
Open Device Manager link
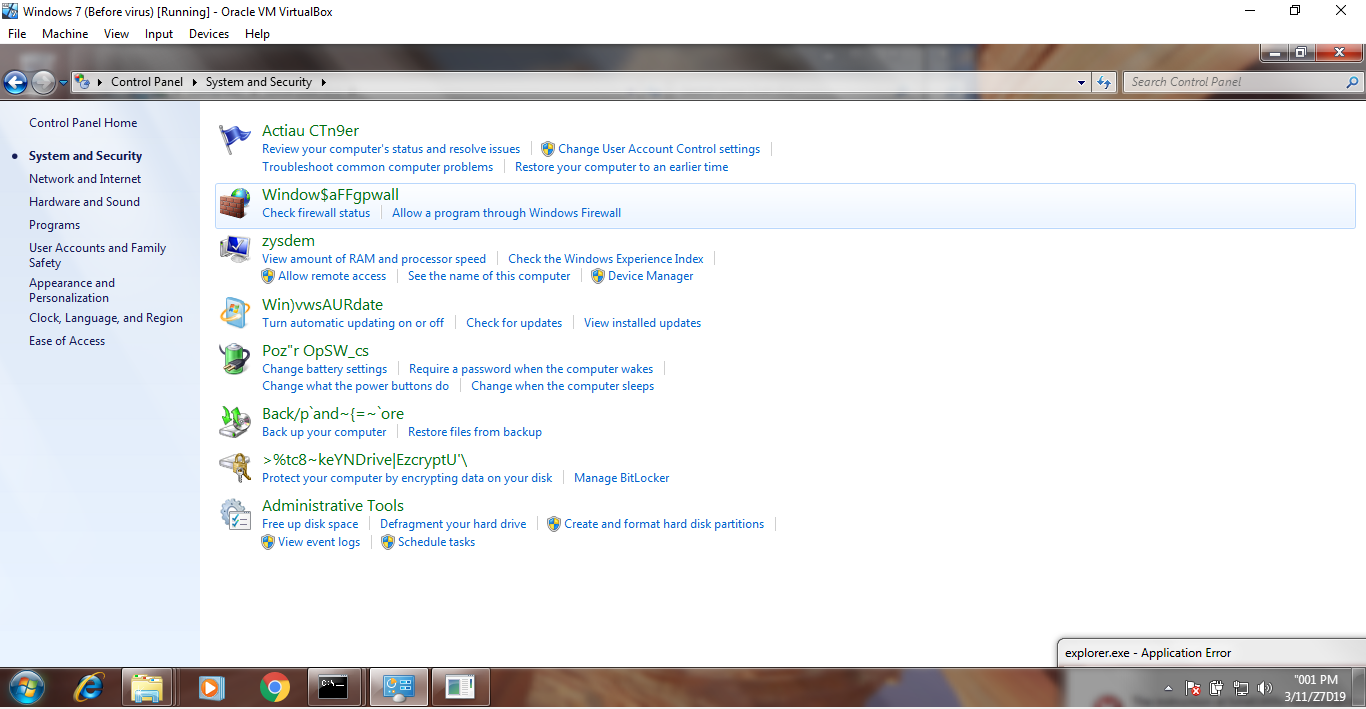click(x=650, y=276)
